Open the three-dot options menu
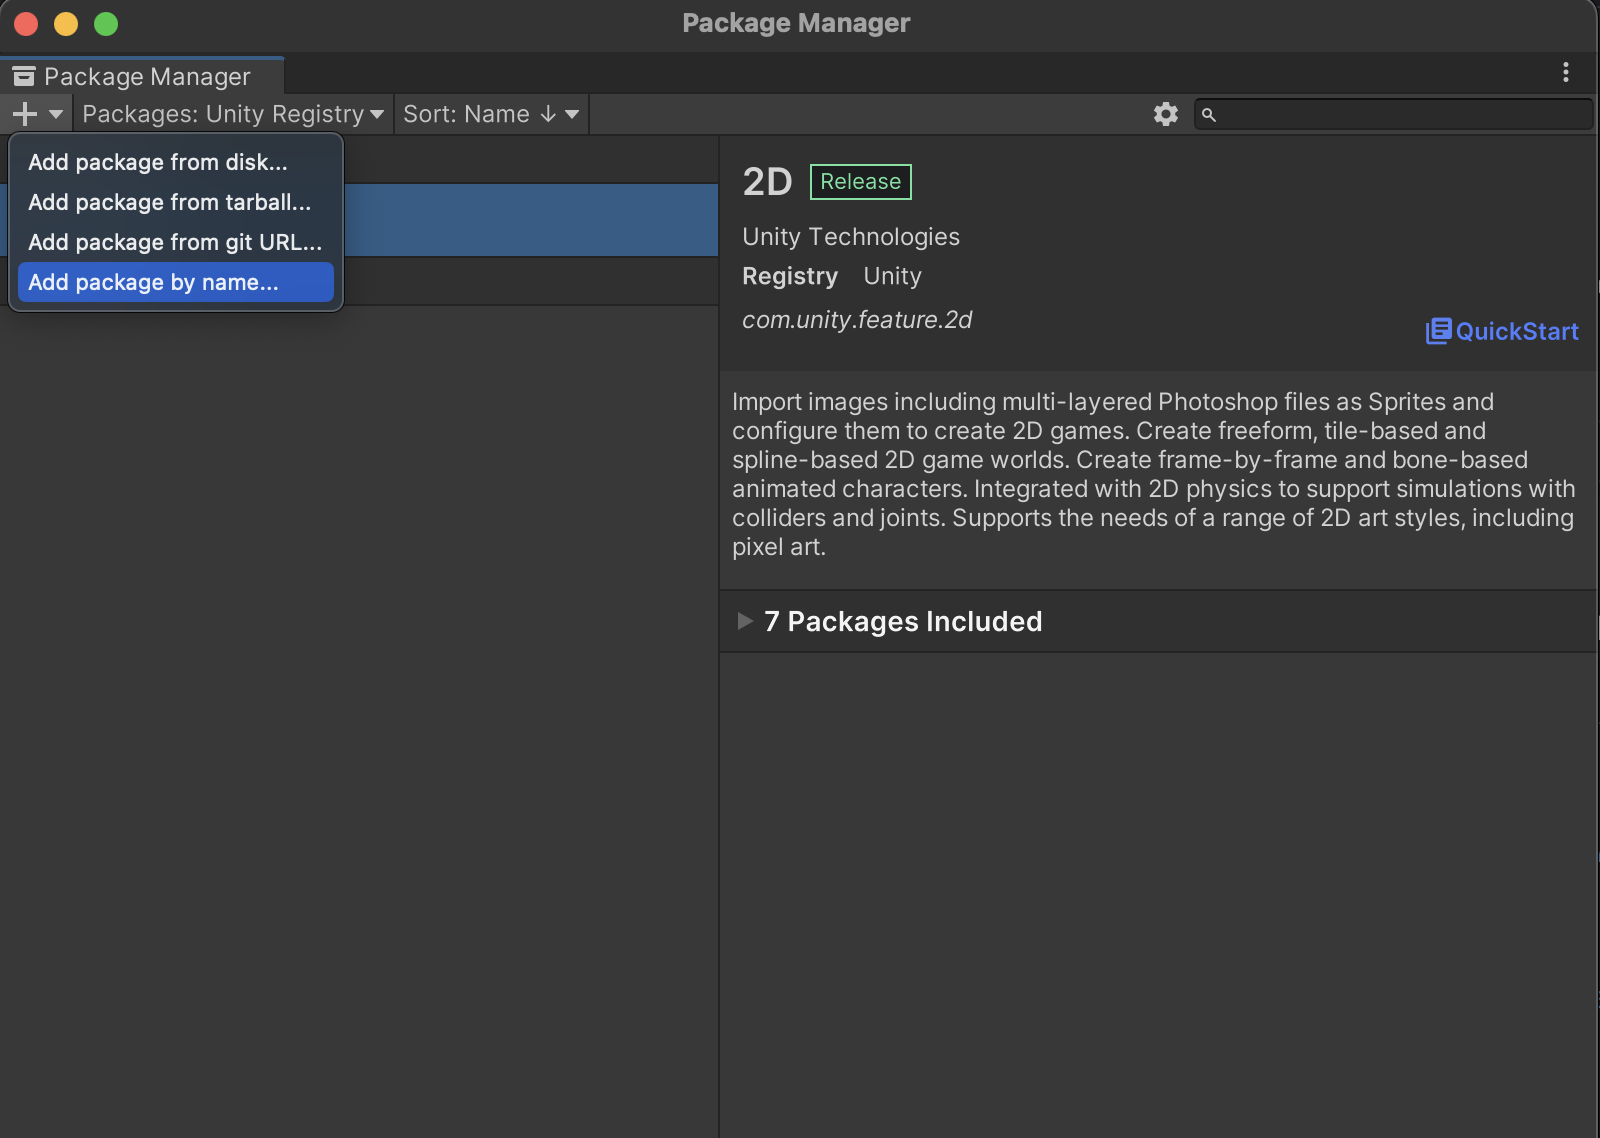 point(1565,72)
